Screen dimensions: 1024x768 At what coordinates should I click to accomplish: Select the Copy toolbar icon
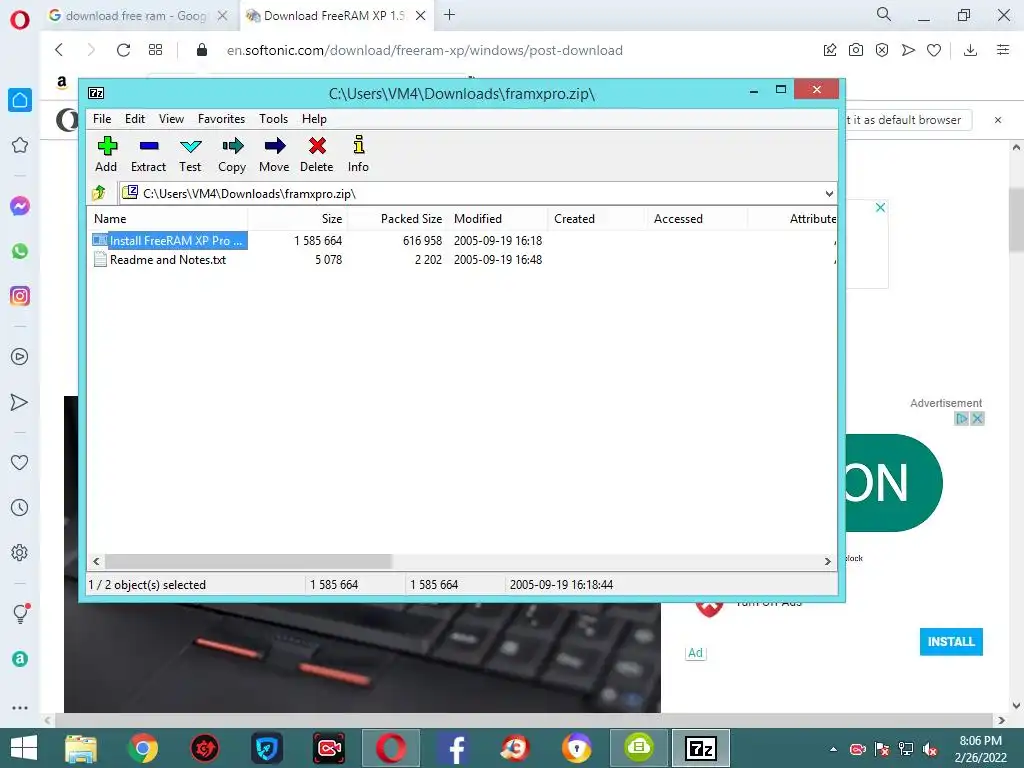coord(232,154)
